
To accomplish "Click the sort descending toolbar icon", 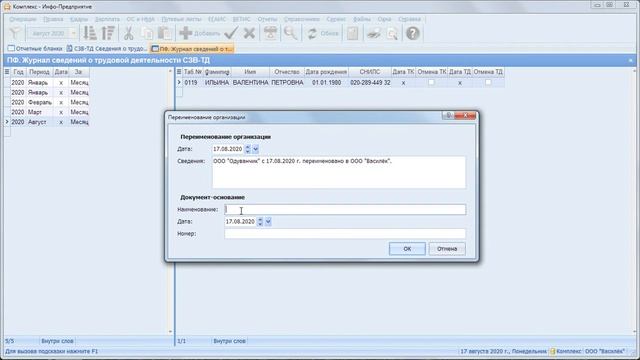I will [108, 33].
